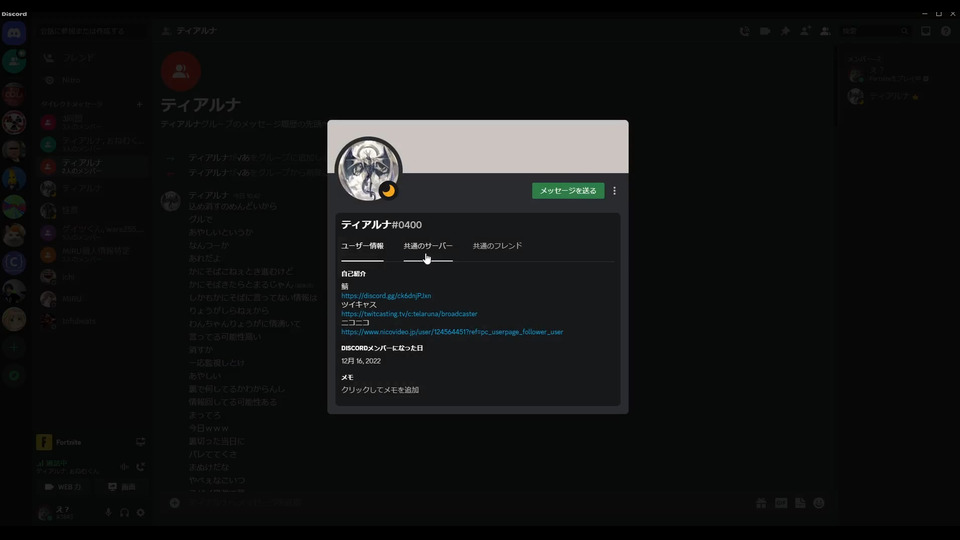Disconnect from the call icon
The width and height of the screenshot is (960, 540).
click(140, 467)
